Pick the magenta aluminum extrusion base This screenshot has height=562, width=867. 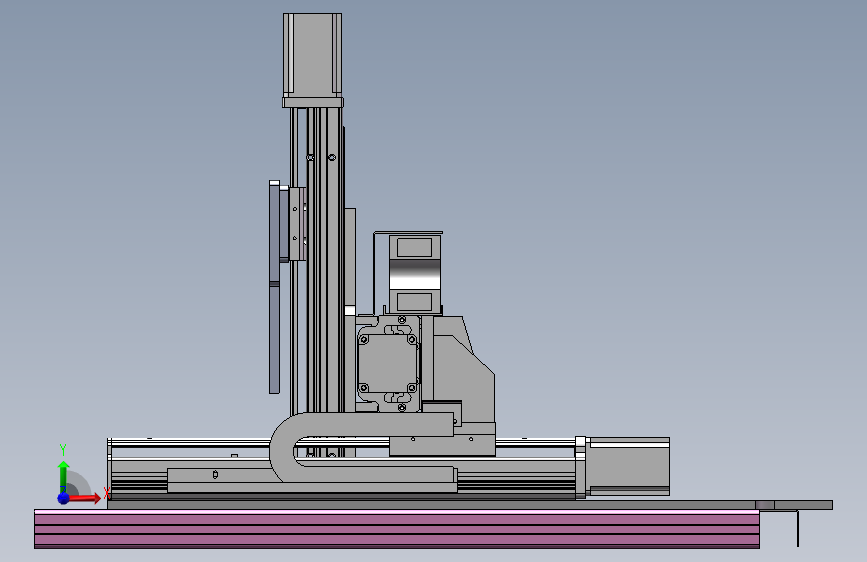[397, 529]
